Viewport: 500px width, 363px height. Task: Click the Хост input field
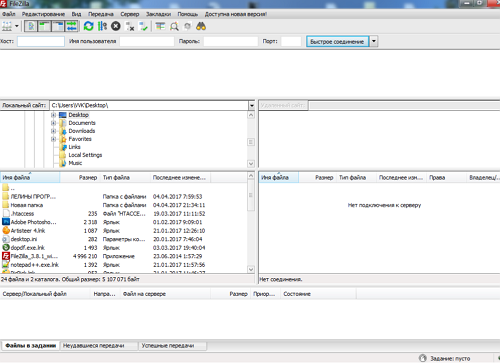(x=41, y=41)
